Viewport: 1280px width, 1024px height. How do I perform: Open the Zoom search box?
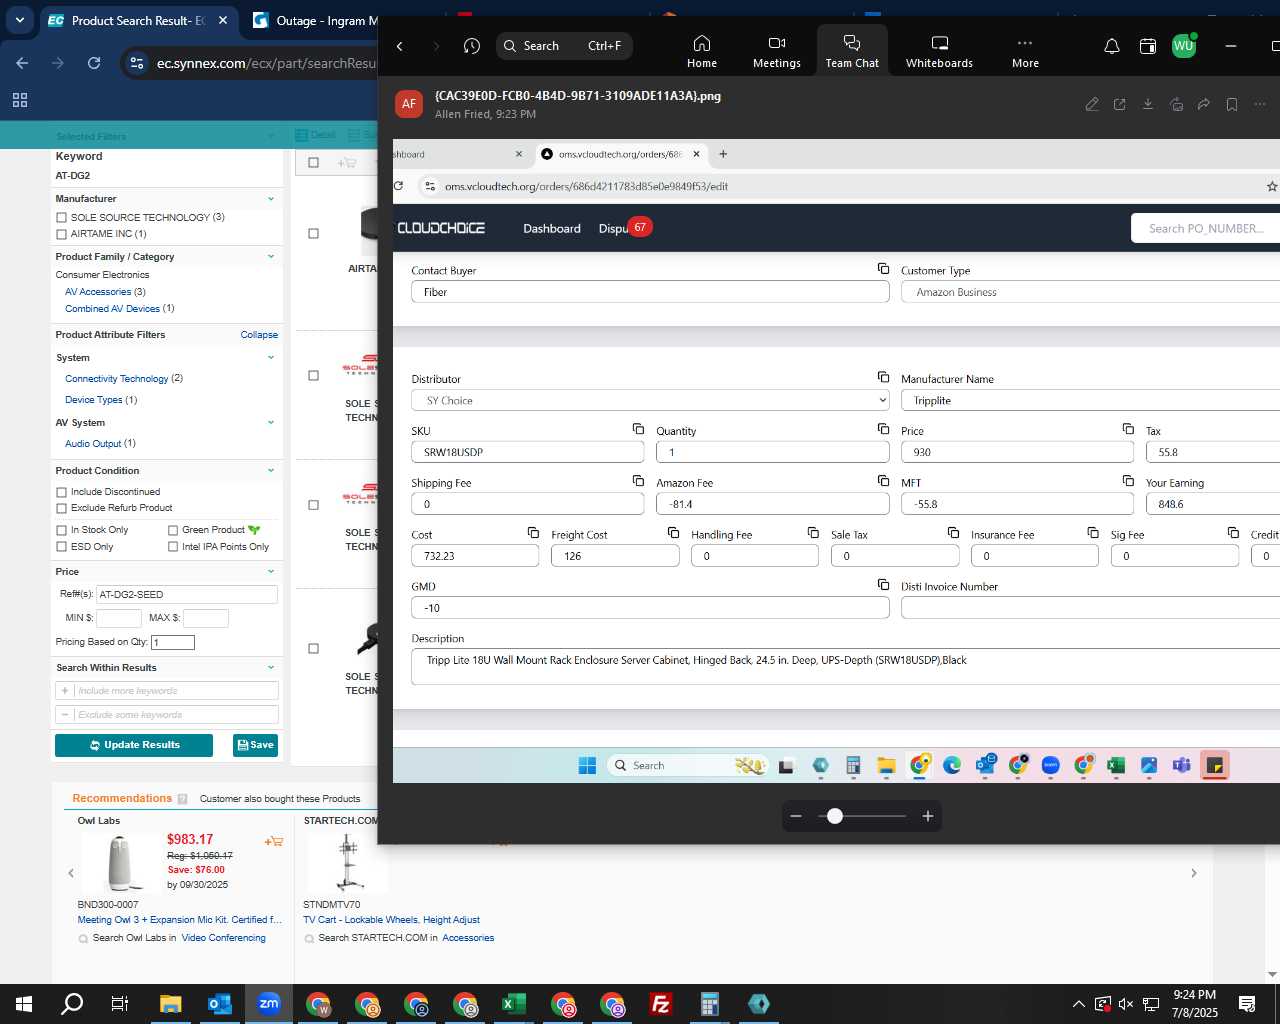(x=564, y=46)
